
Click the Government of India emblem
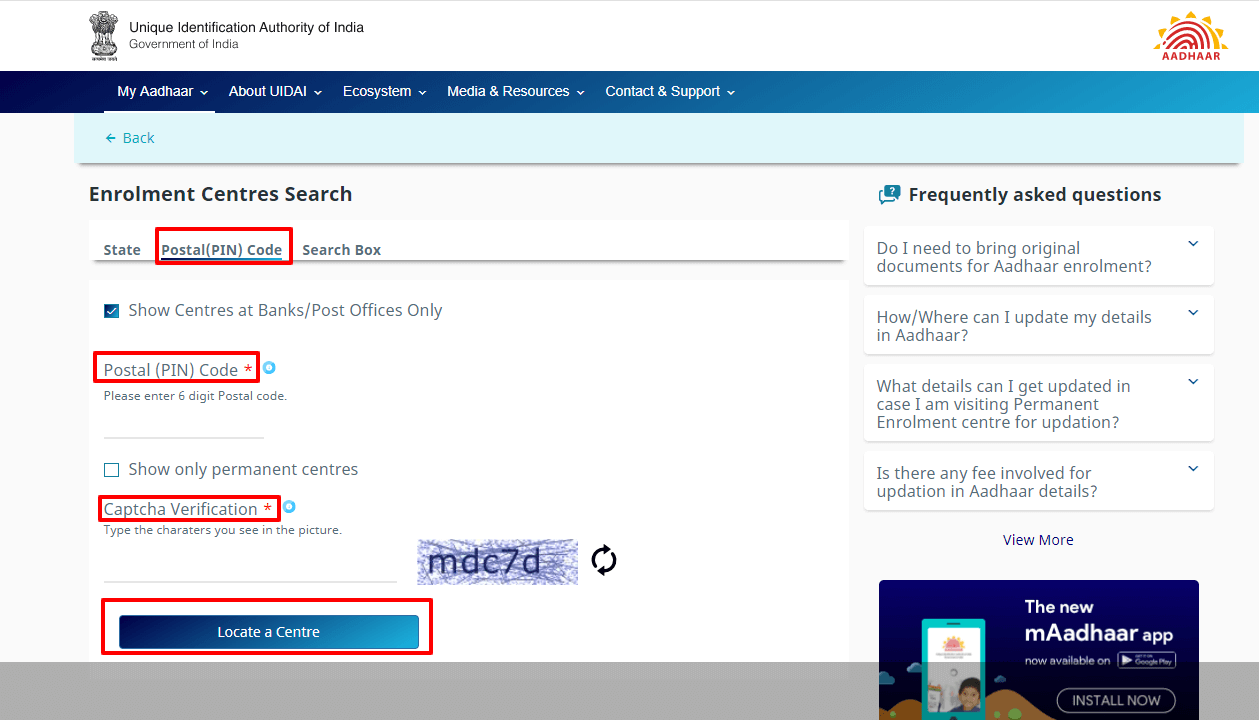[103, 36]
